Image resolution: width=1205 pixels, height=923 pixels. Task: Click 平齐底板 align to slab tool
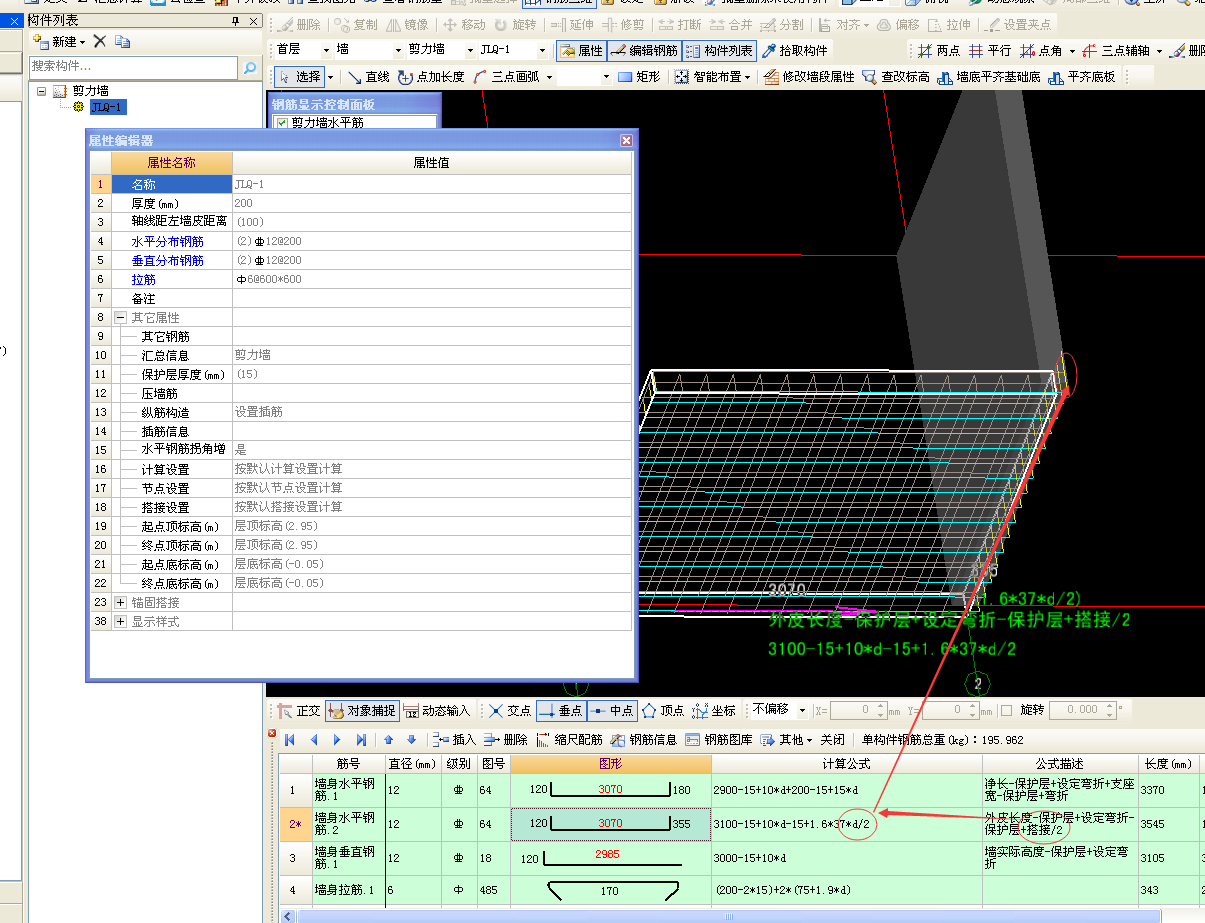(1081, 76)
